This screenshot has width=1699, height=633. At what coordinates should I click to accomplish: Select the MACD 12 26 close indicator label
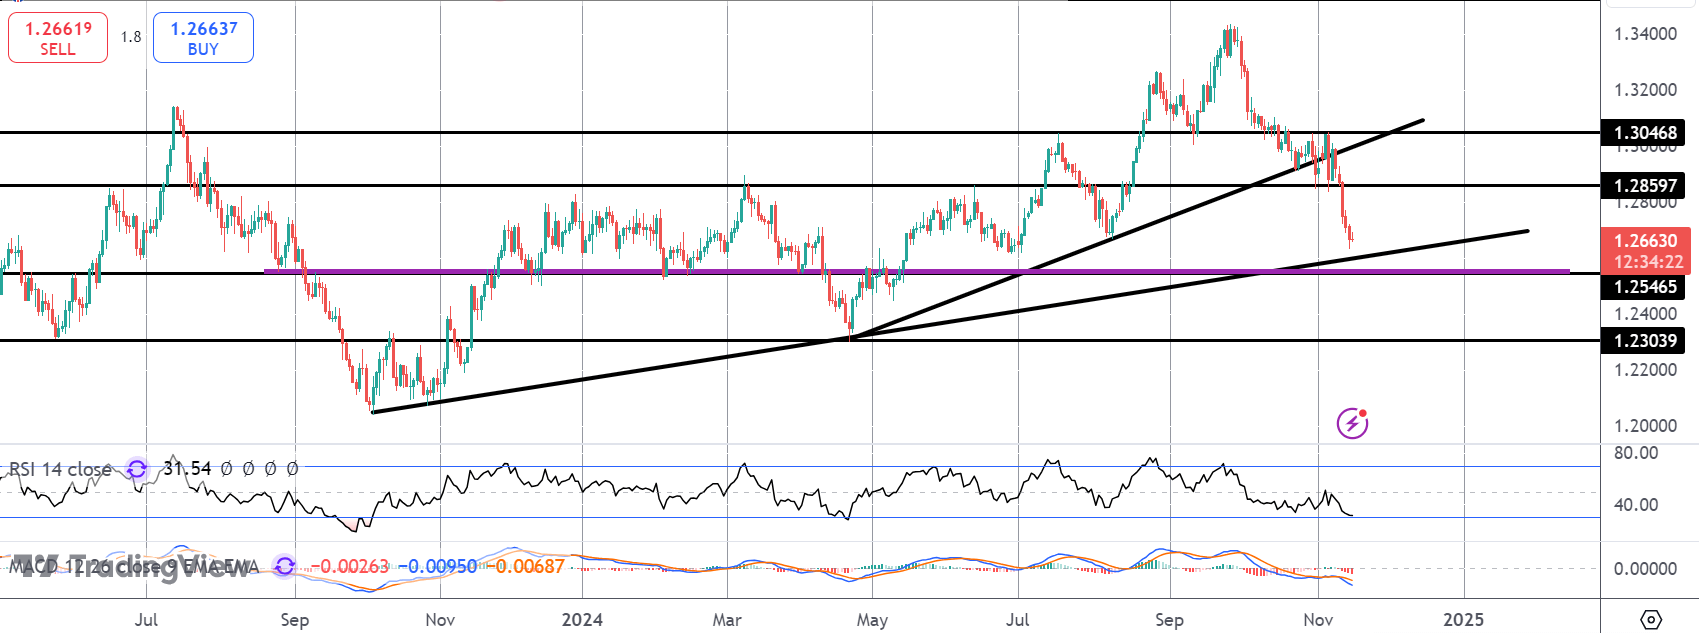coord(133,567)
